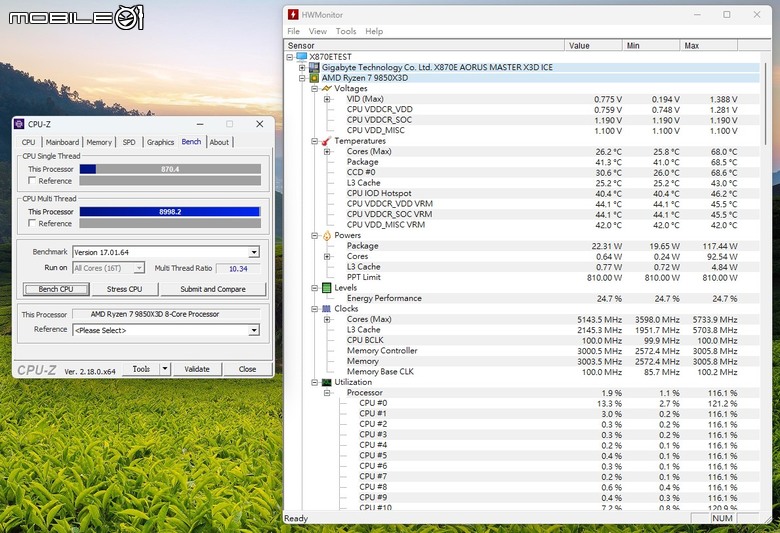This screenshot has width=780, height=533.
Task: Click the Temperatures thermometer icon
Action: (326, 141)
